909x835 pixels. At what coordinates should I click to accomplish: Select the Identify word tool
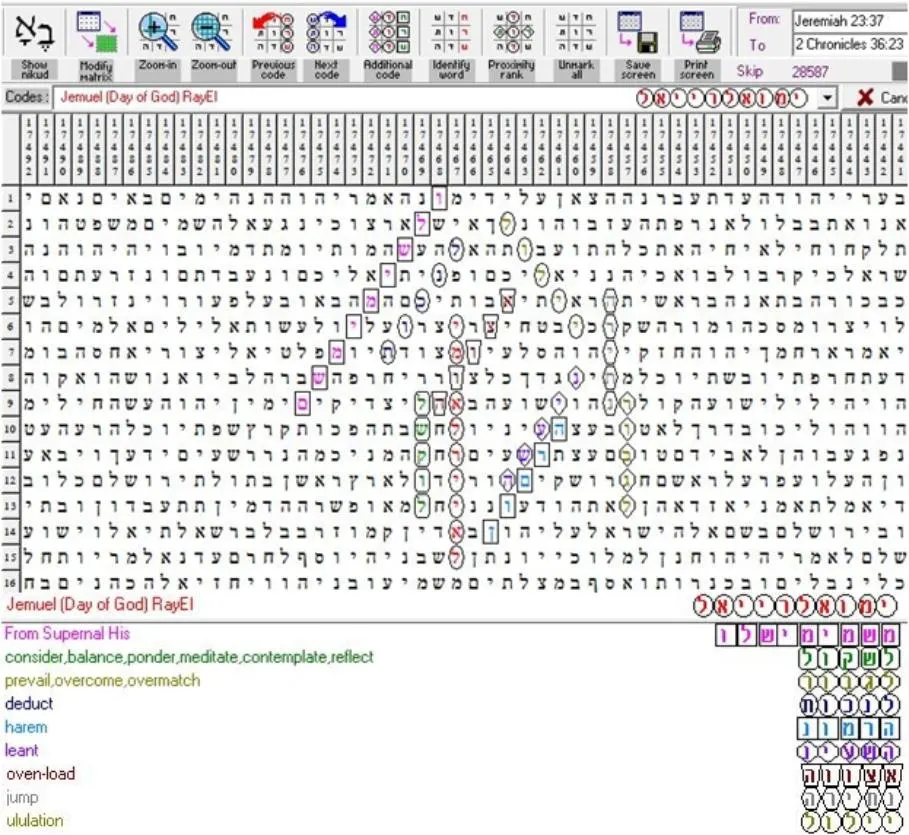tap(451, 32)
